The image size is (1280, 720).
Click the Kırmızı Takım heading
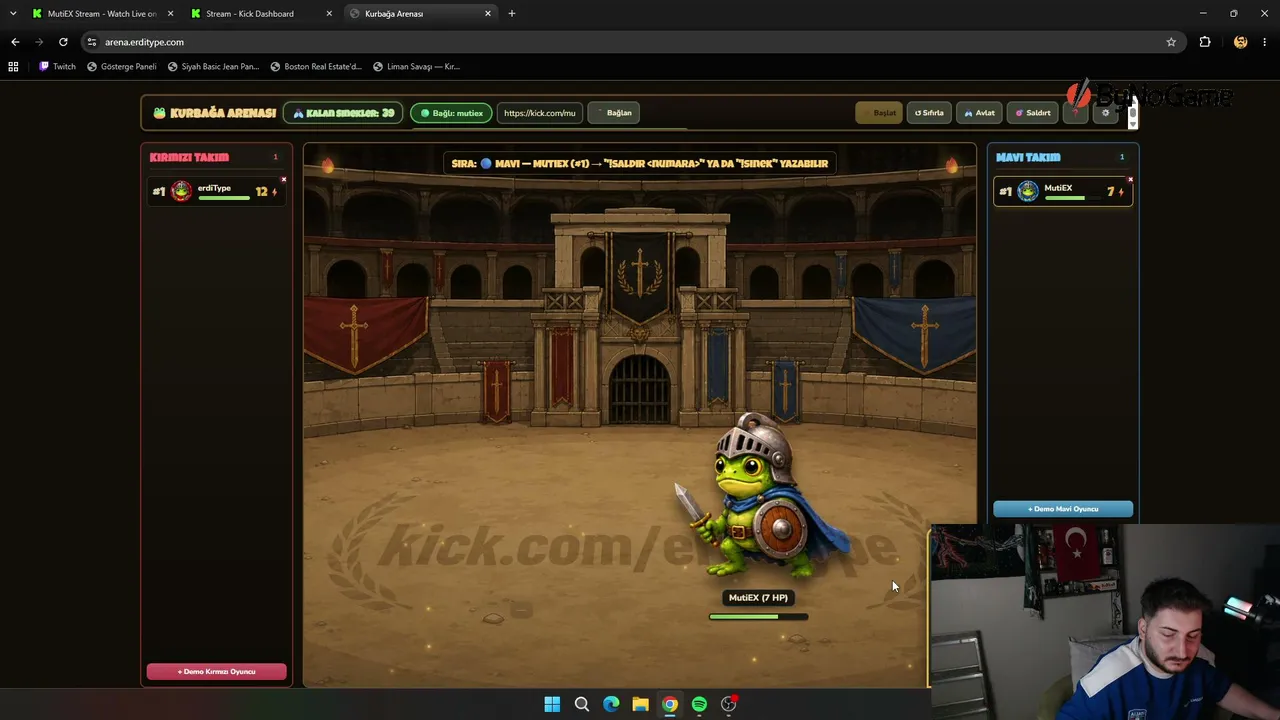(189, 157)
